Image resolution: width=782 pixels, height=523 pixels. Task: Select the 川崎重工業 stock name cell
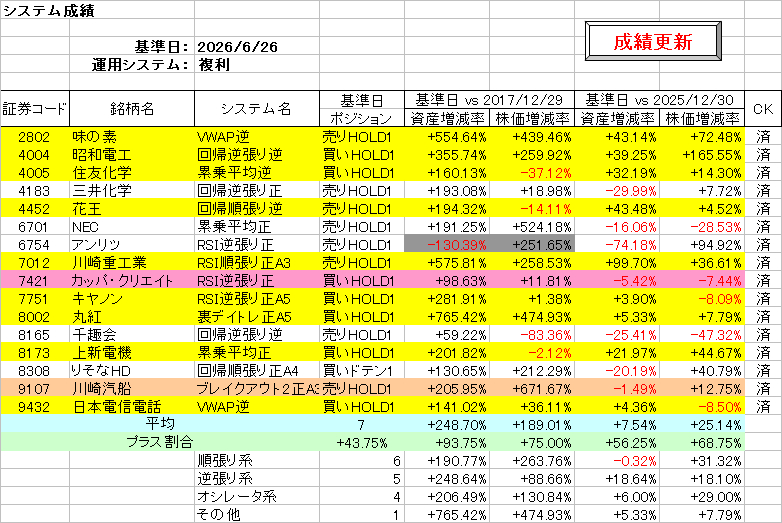pyautogui.click(x=132, y=263)
